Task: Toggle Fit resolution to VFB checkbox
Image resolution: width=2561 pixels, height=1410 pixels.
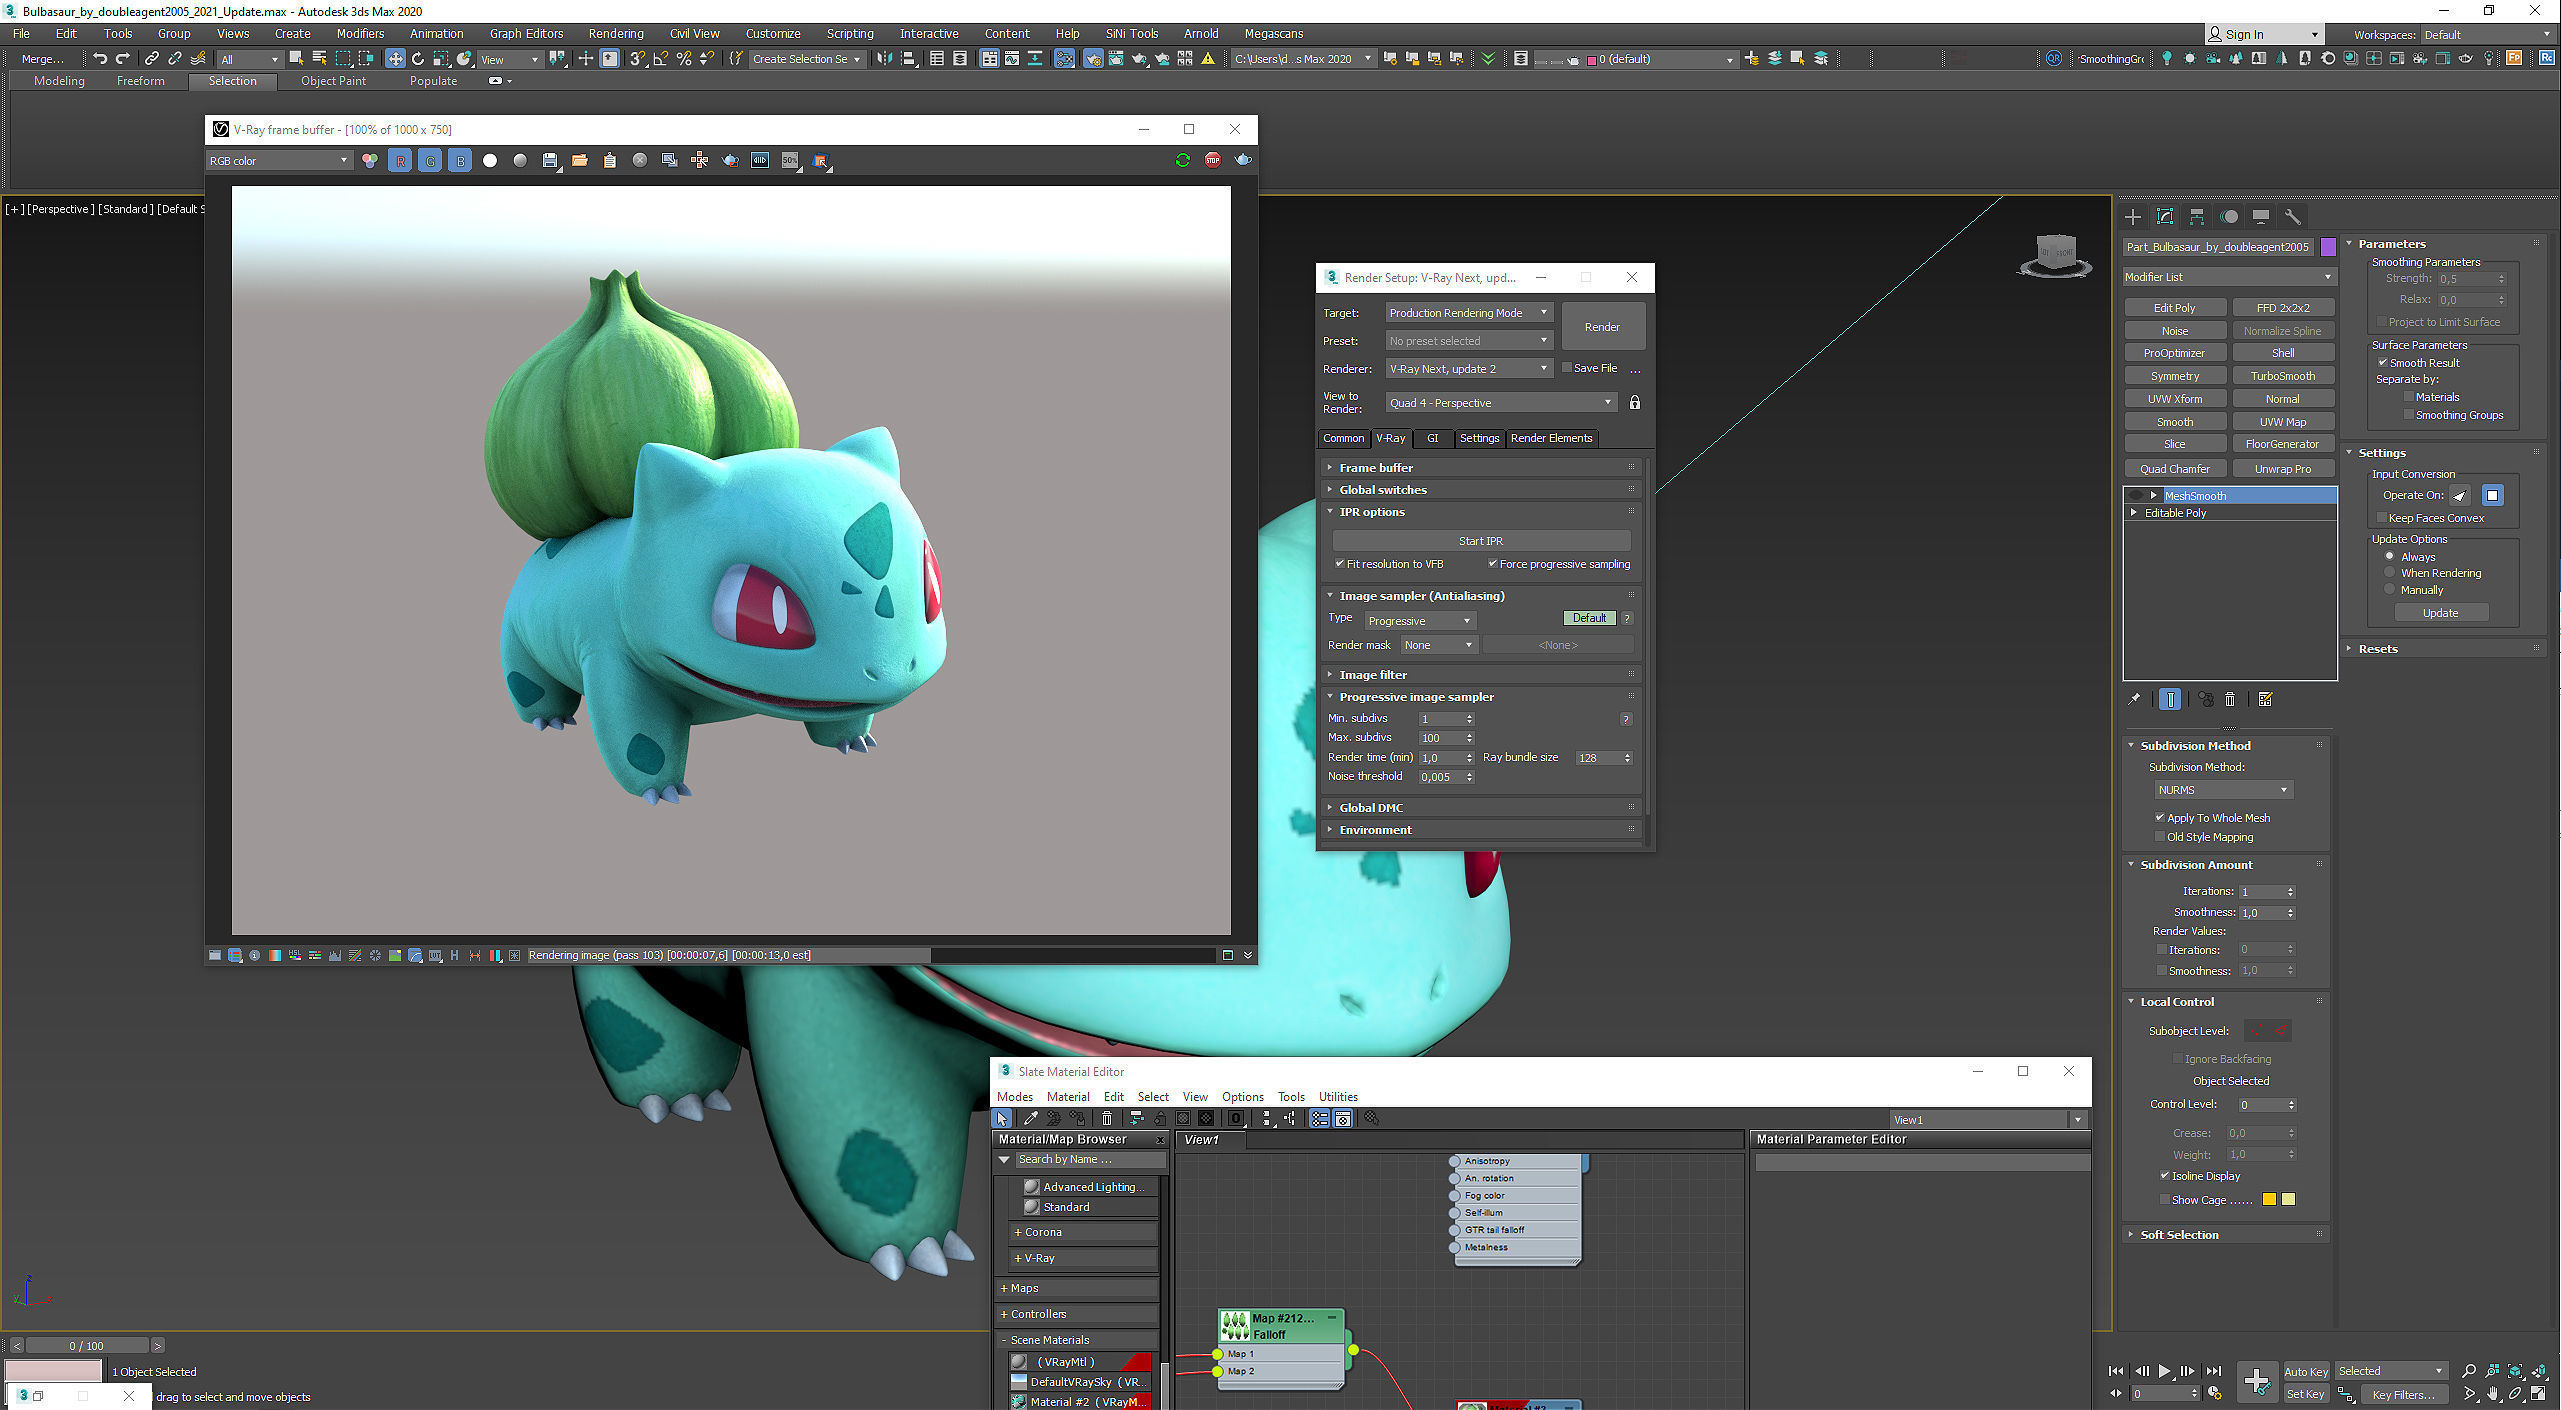Action: 1339,564
